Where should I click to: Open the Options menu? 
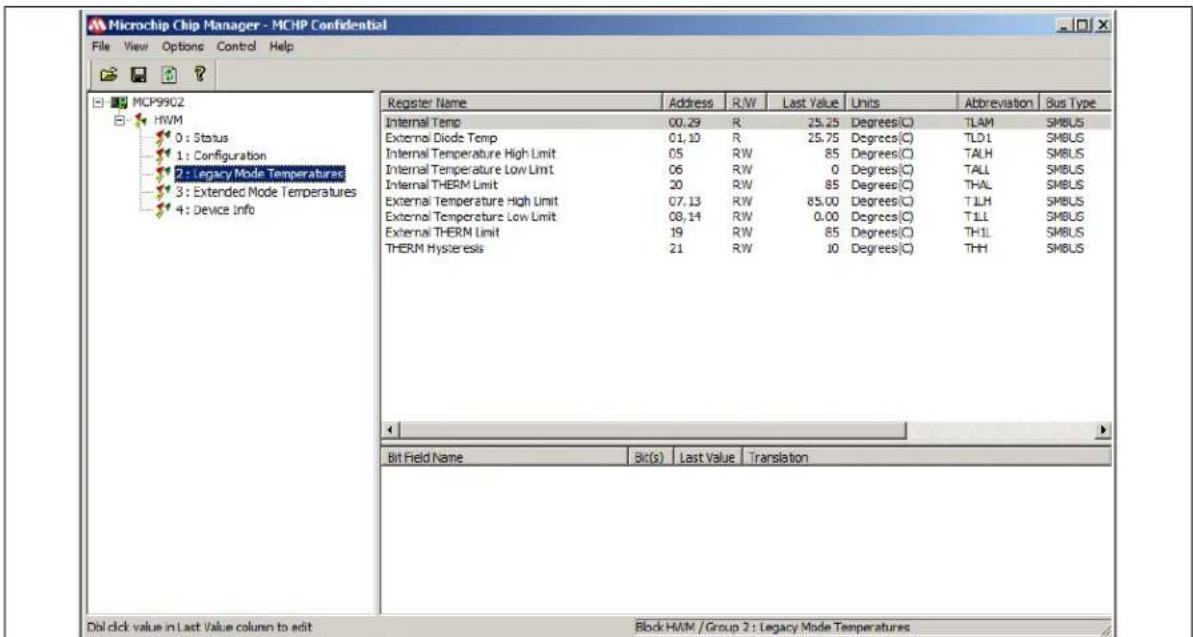(x=182, y=46)
